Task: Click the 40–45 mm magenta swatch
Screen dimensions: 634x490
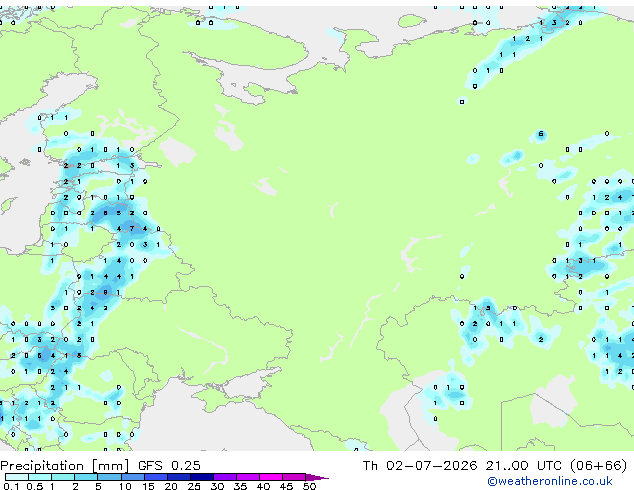Action: tap(271, 477)
